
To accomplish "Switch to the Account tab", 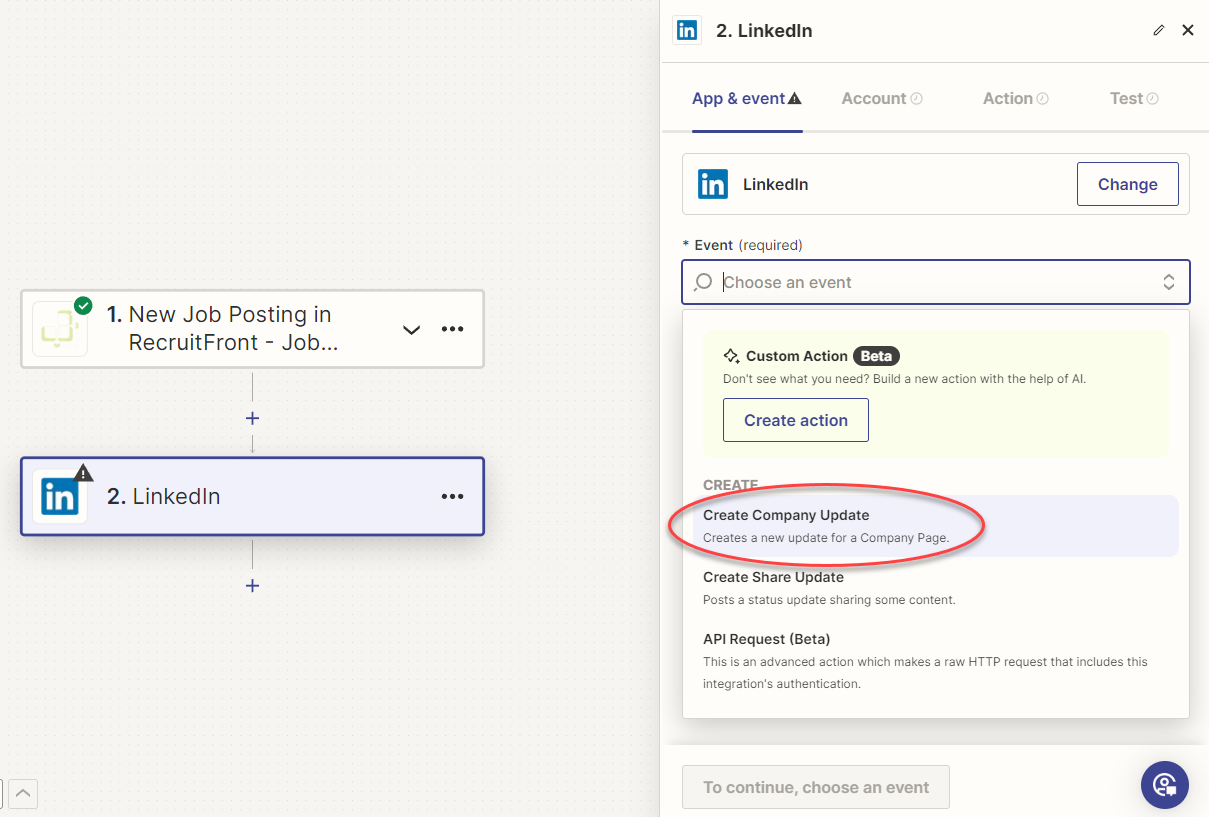I will click(882, 98).
